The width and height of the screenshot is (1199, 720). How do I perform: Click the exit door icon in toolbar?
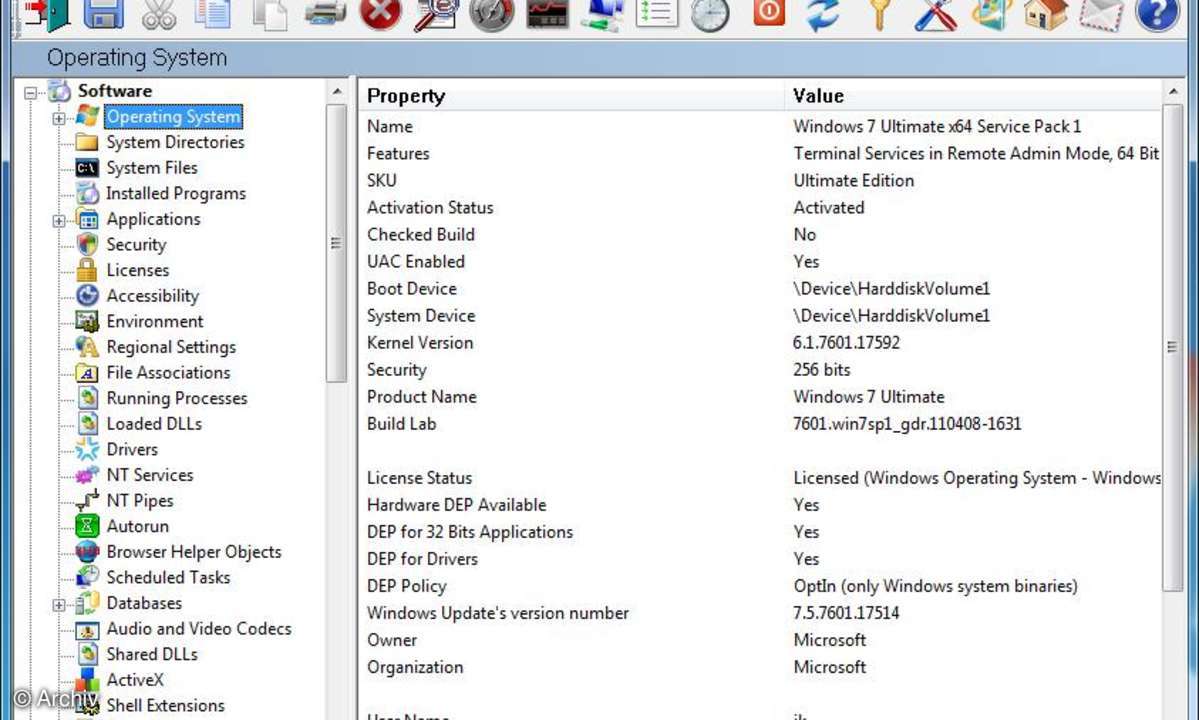pyautogui.click(x=47, y=14)
